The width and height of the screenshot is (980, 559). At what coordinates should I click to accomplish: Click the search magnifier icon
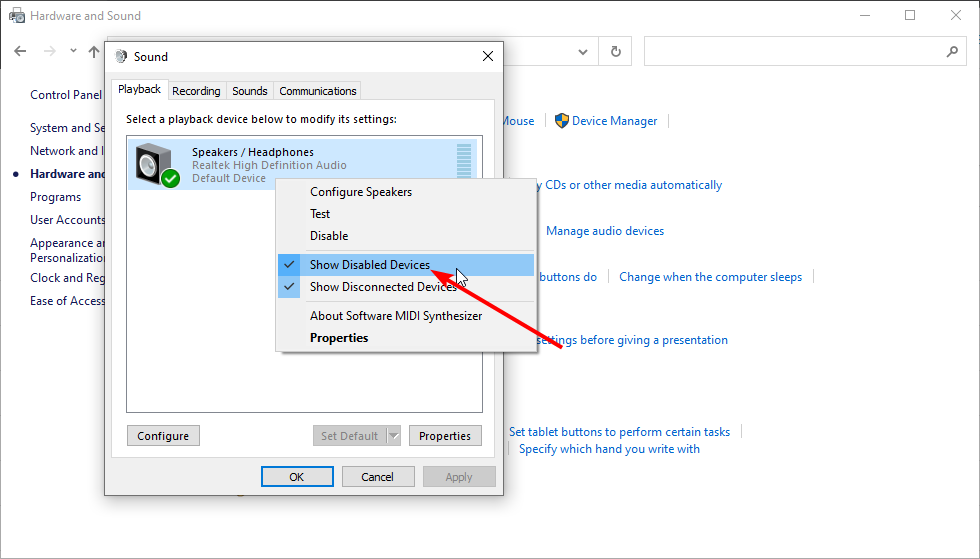point(952,51)
